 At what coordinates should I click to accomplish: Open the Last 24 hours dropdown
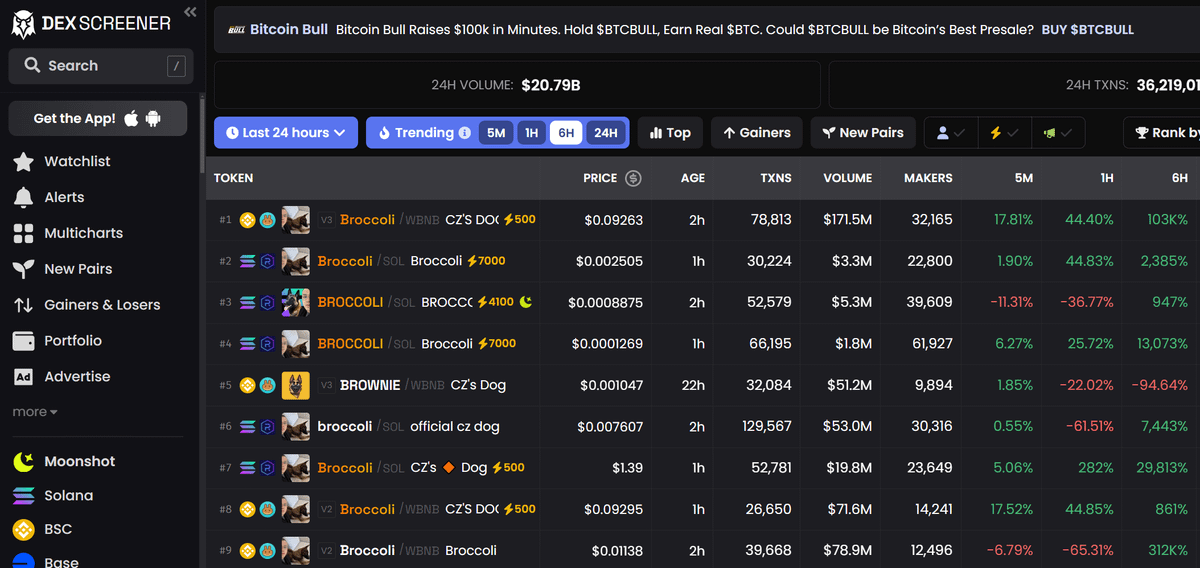[286, 133]
